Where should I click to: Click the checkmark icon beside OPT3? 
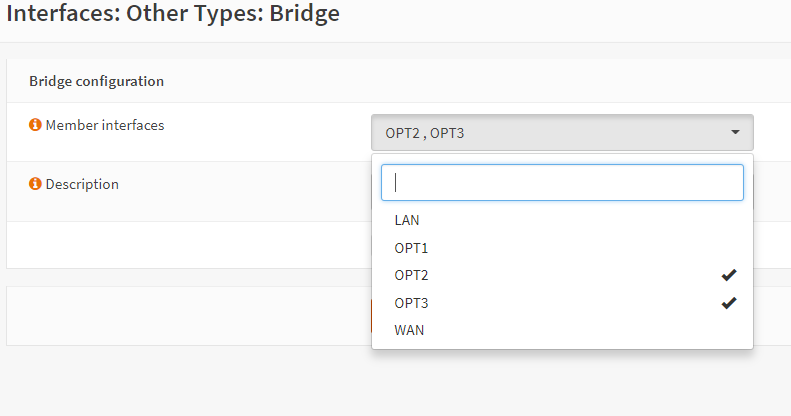728,303
